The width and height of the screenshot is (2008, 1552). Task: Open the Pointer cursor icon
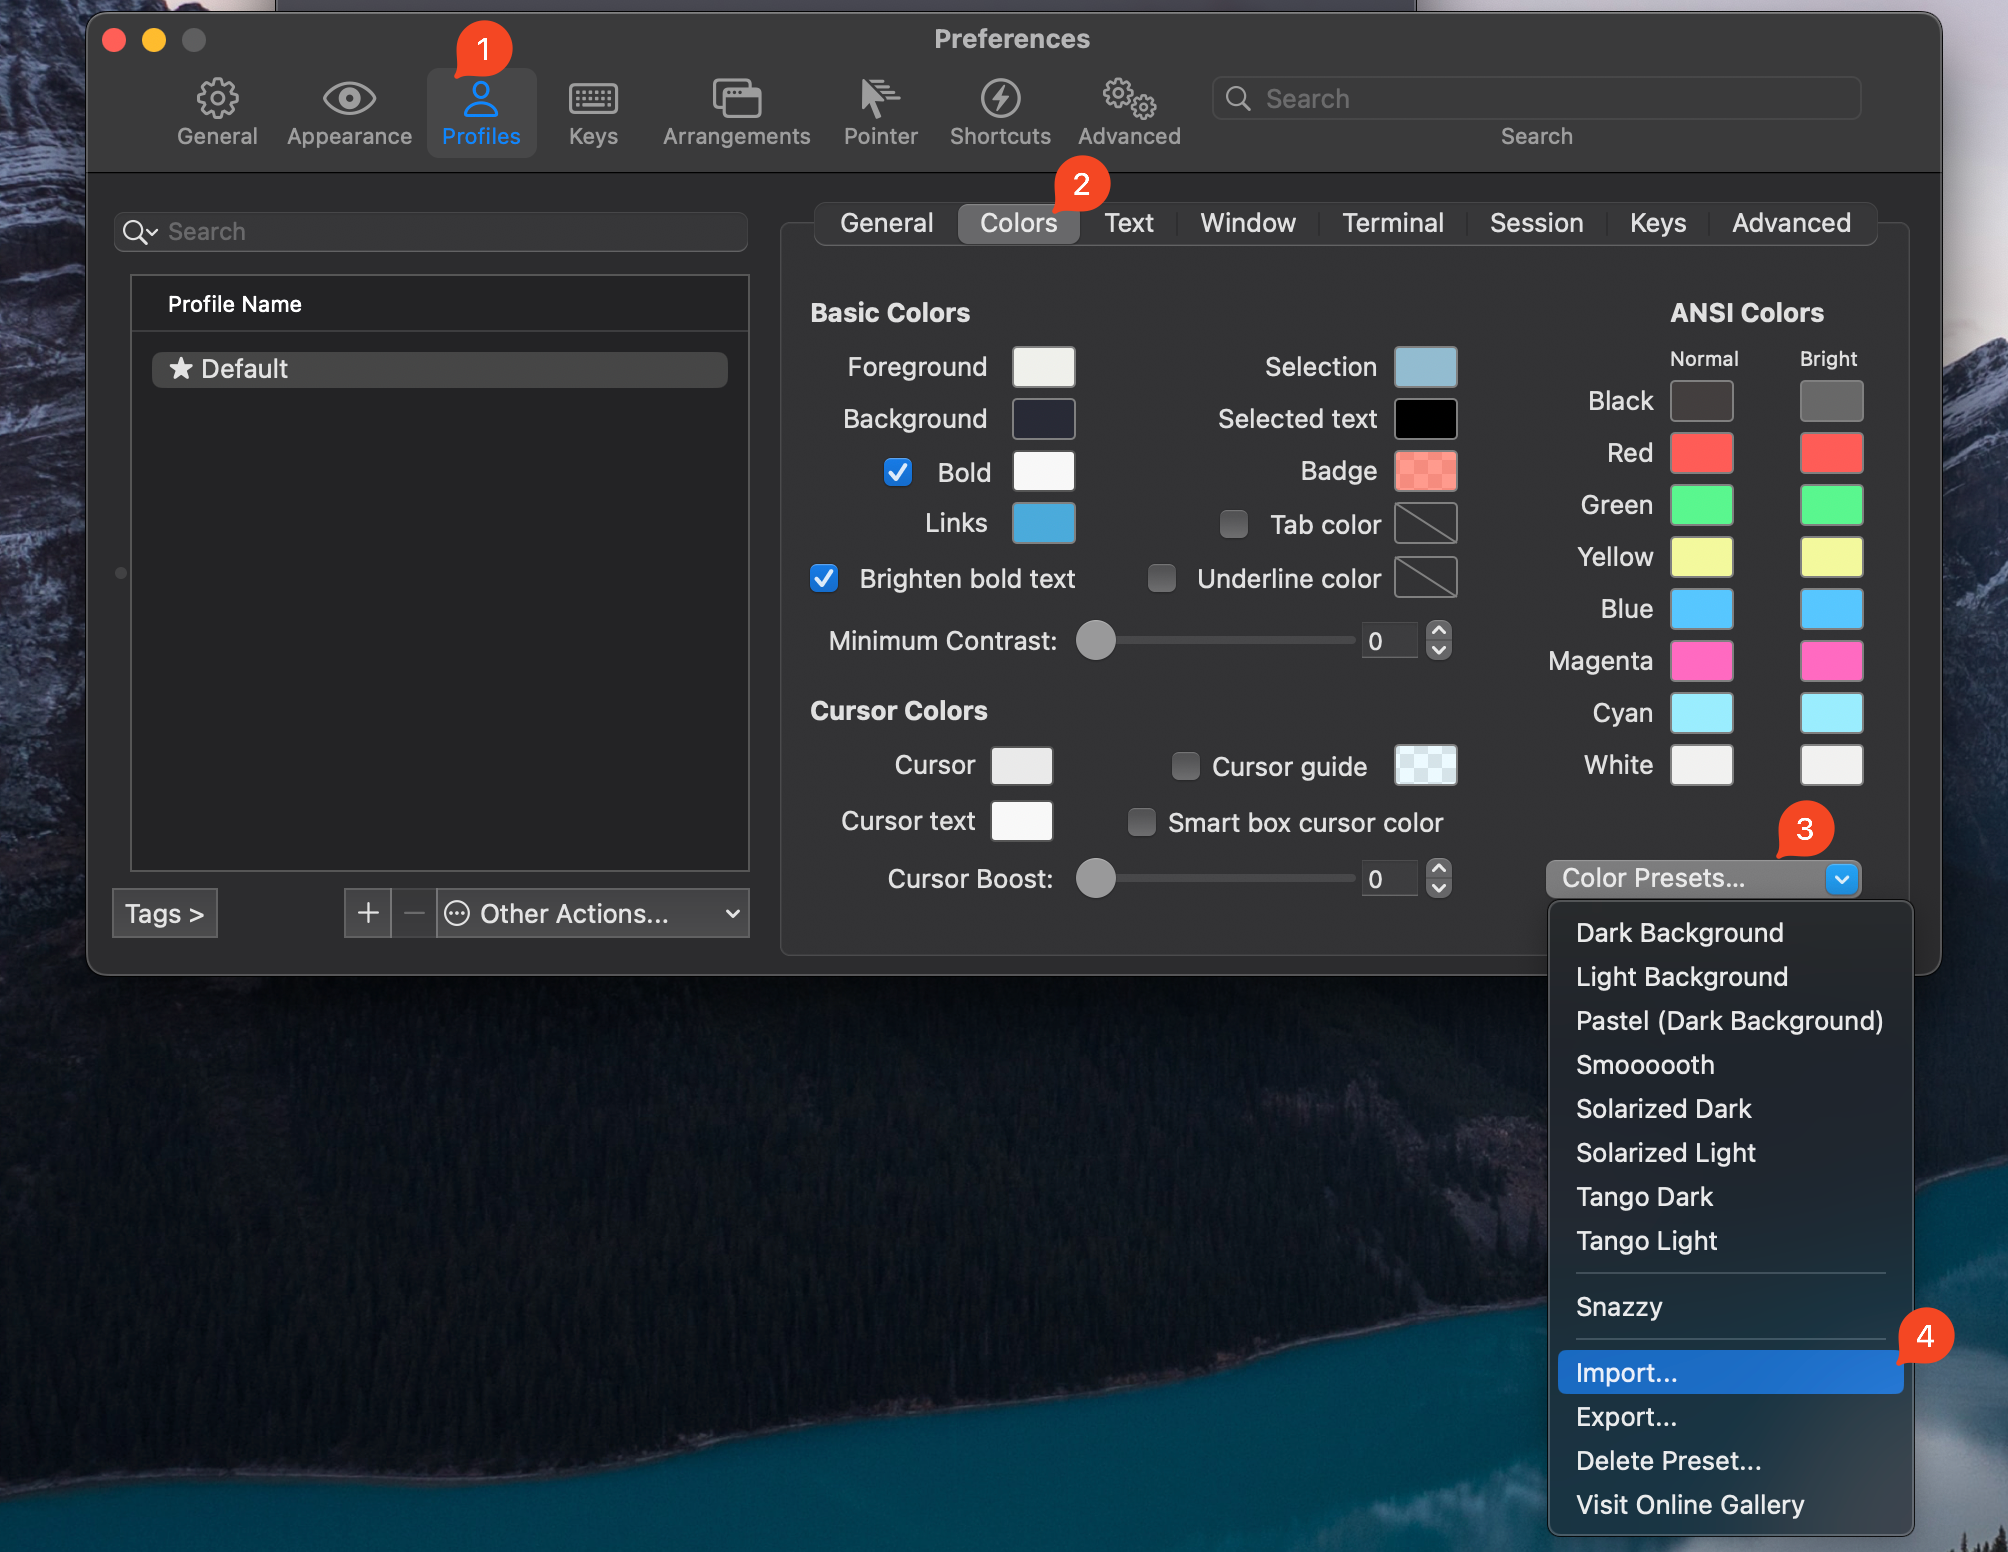coord(880,99)
